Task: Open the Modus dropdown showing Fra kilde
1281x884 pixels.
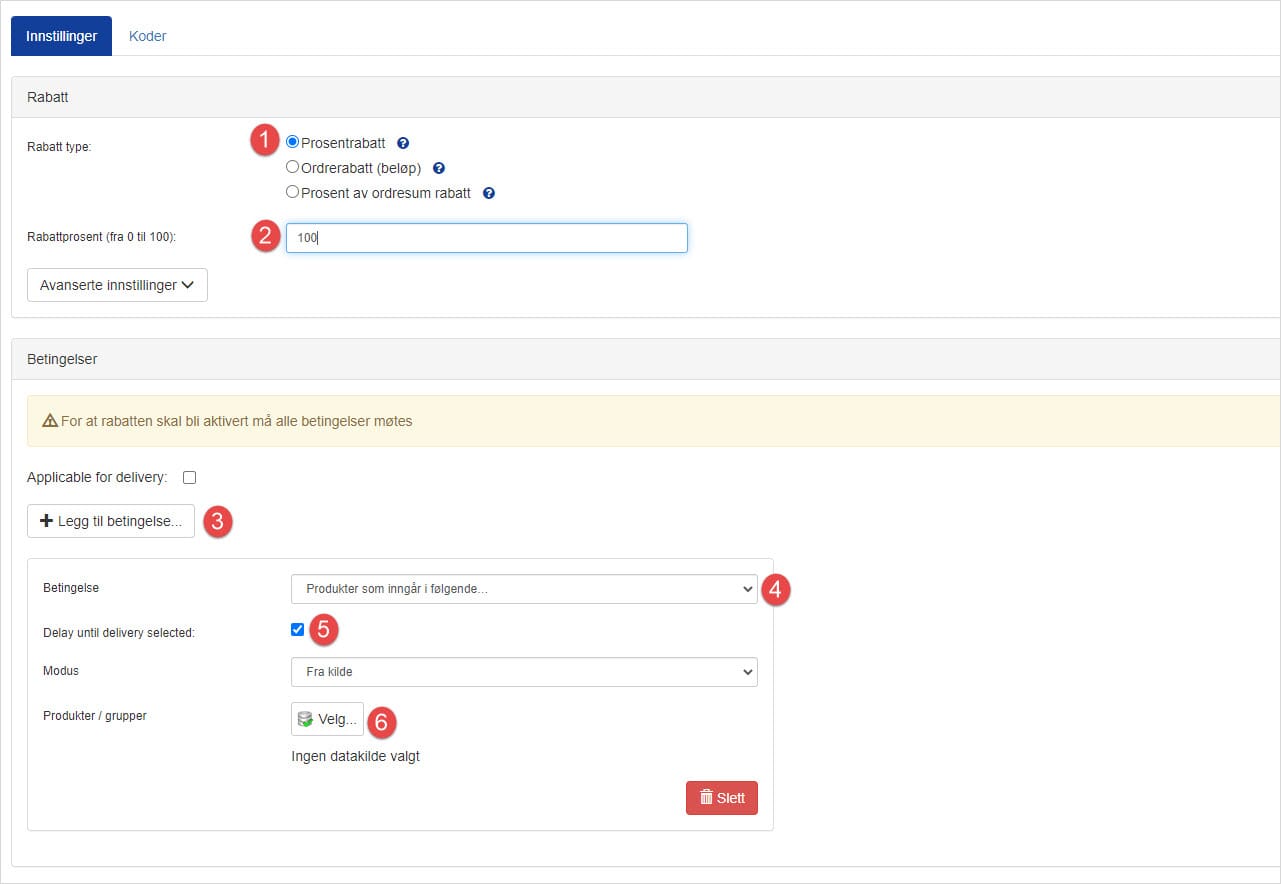Action: tap(524, 672)
